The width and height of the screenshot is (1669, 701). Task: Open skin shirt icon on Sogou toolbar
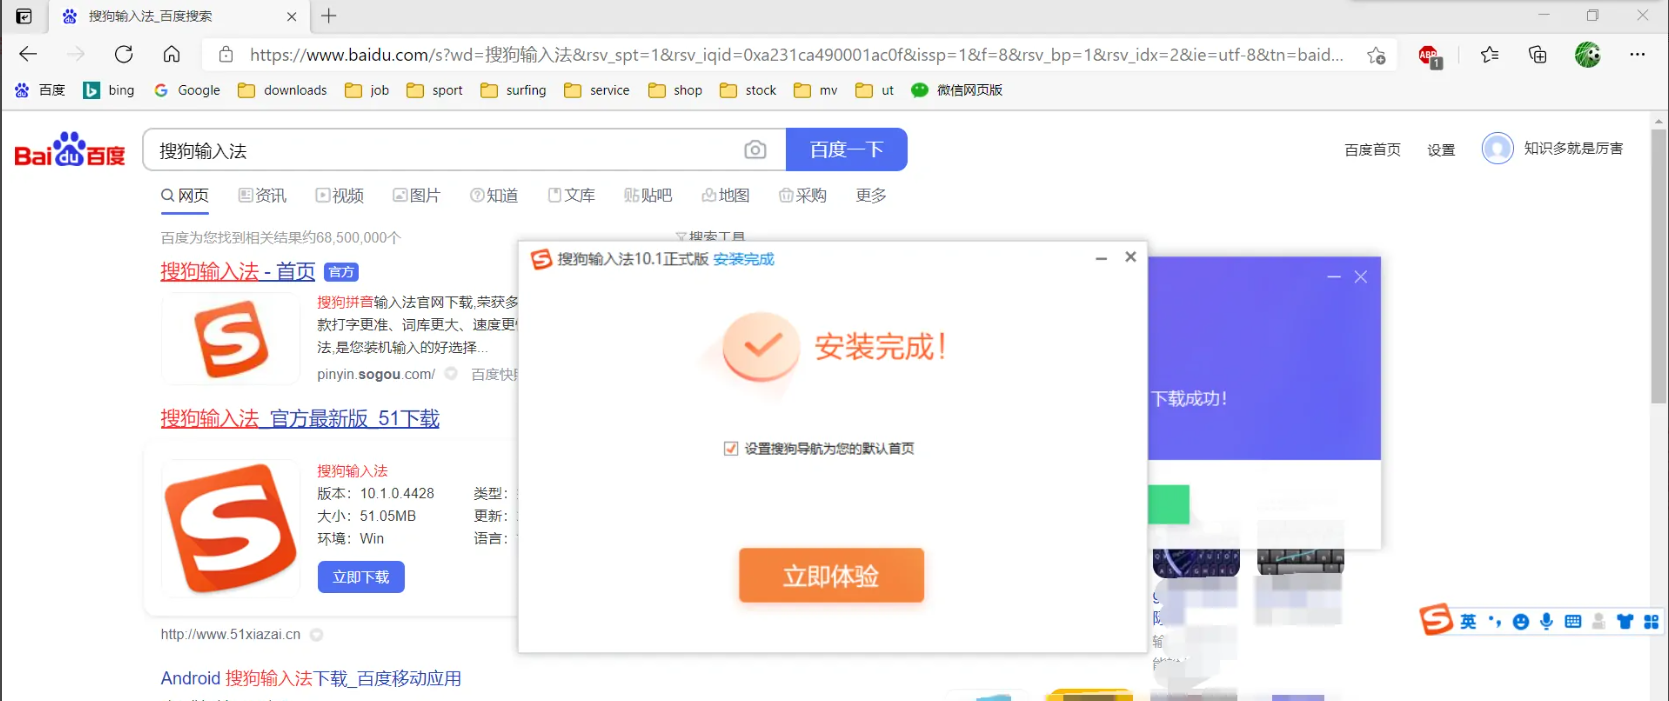1625,622
